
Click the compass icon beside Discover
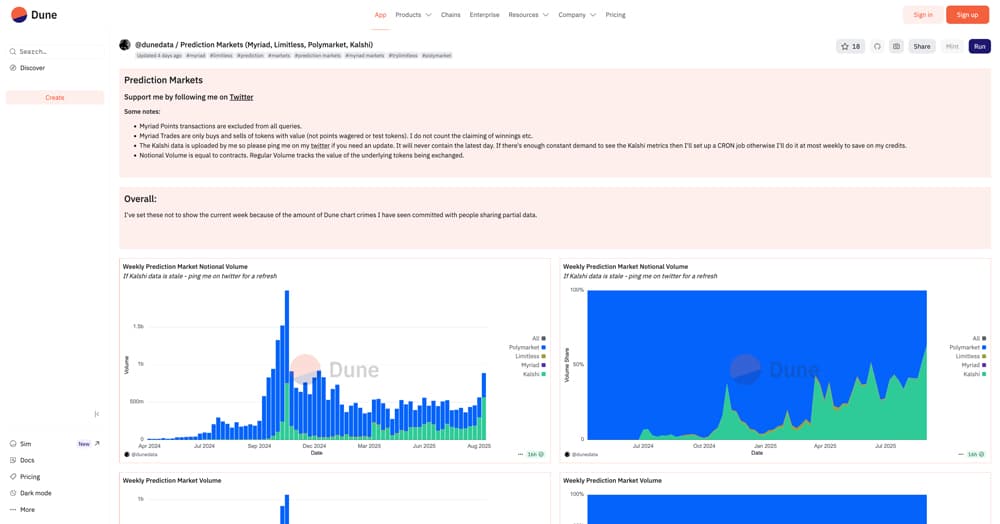(x=13, y=68)
